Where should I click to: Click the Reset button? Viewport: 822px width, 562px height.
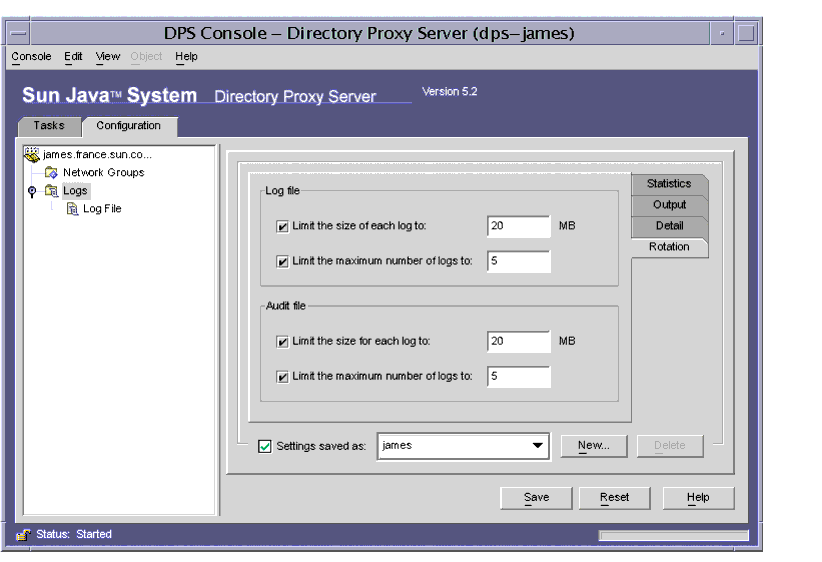point(614,498)
